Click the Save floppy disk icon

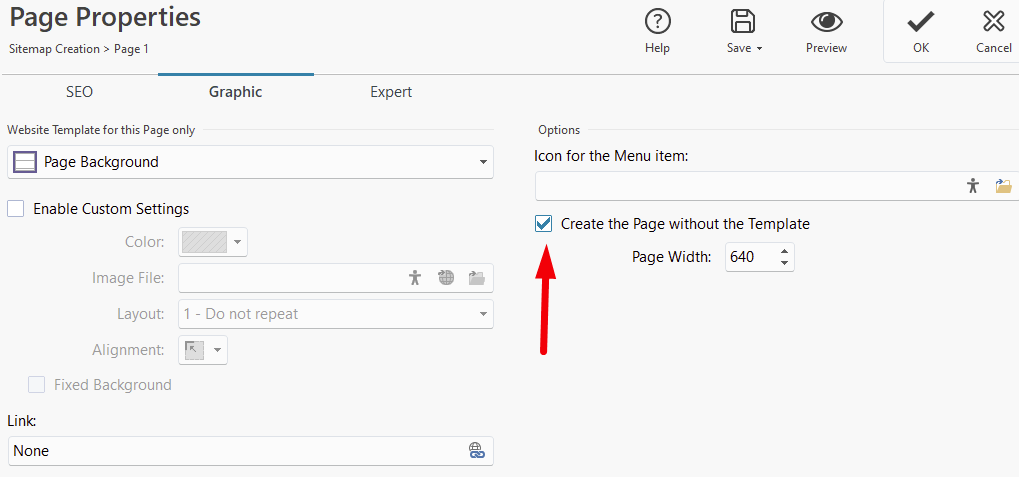743,21
